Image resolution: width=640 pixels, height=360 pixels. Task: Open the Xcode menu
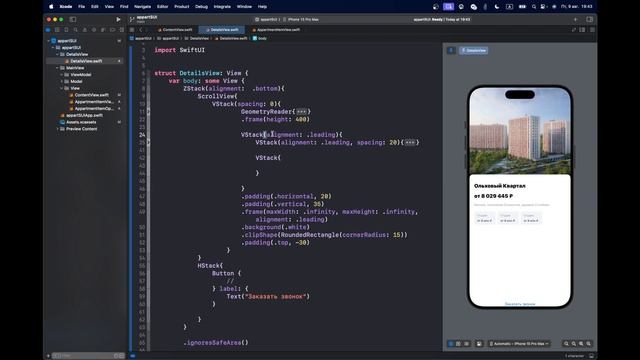pos(66,7)
